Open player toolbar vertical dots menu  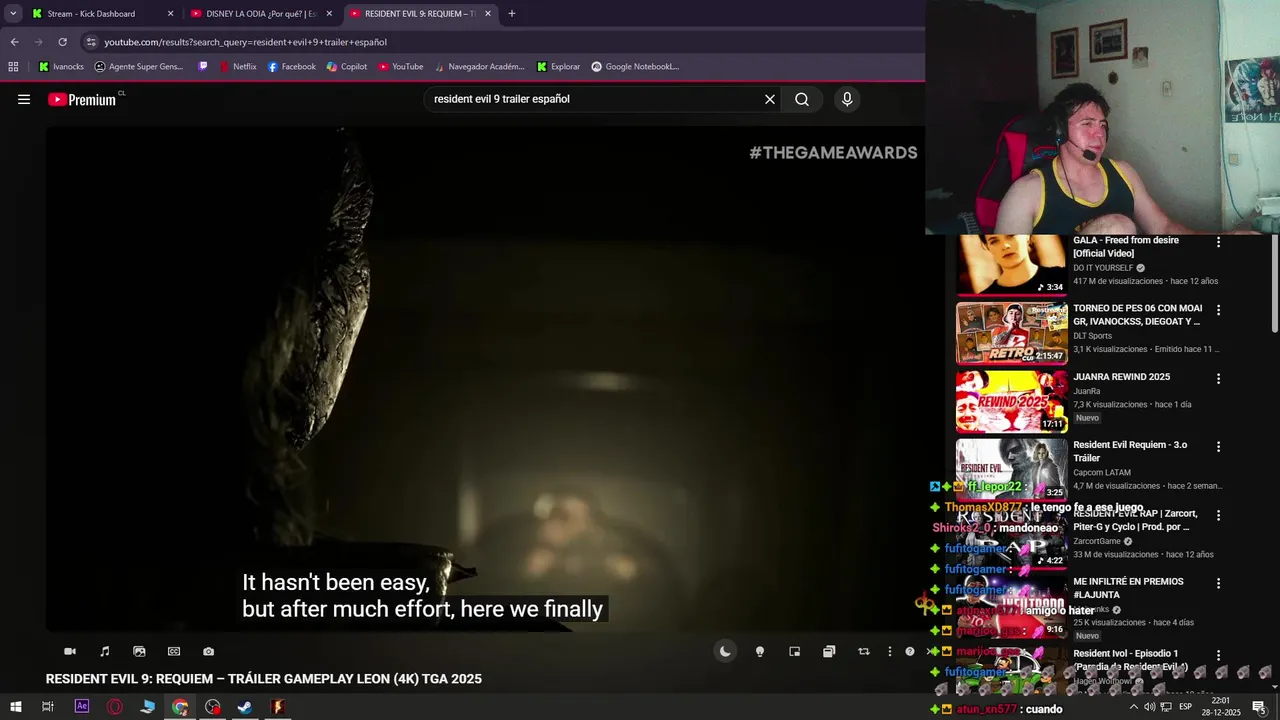point(890,652)
